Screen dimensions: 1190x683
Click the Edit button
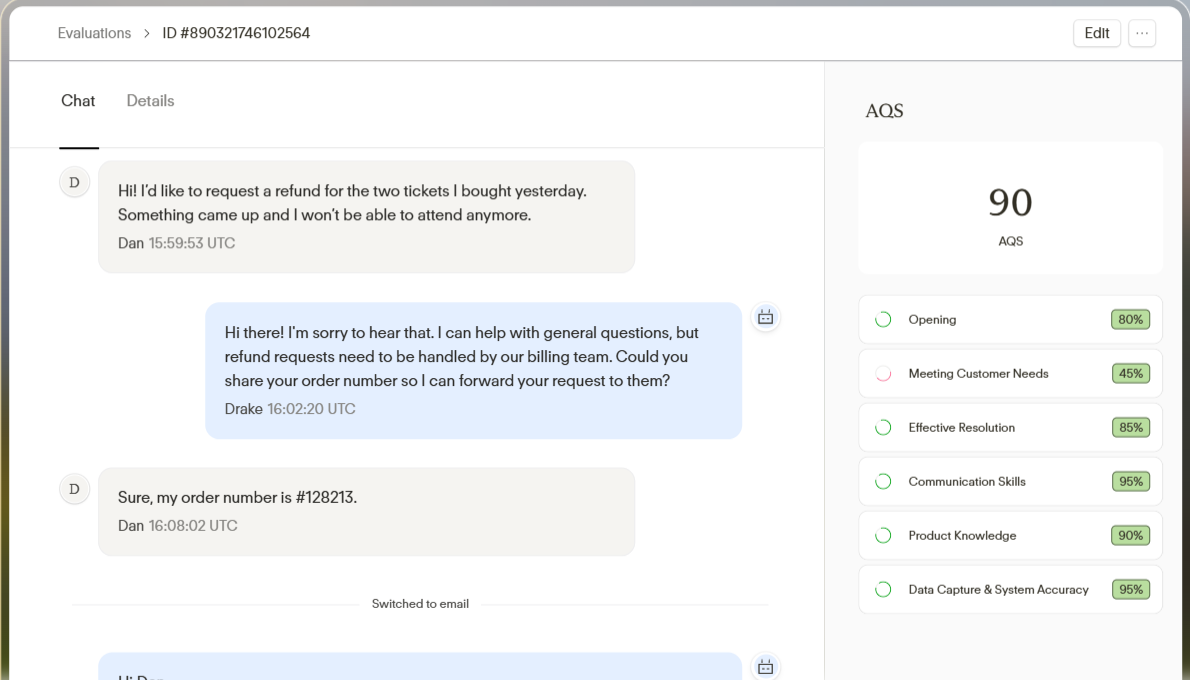tap(1097, 33)
